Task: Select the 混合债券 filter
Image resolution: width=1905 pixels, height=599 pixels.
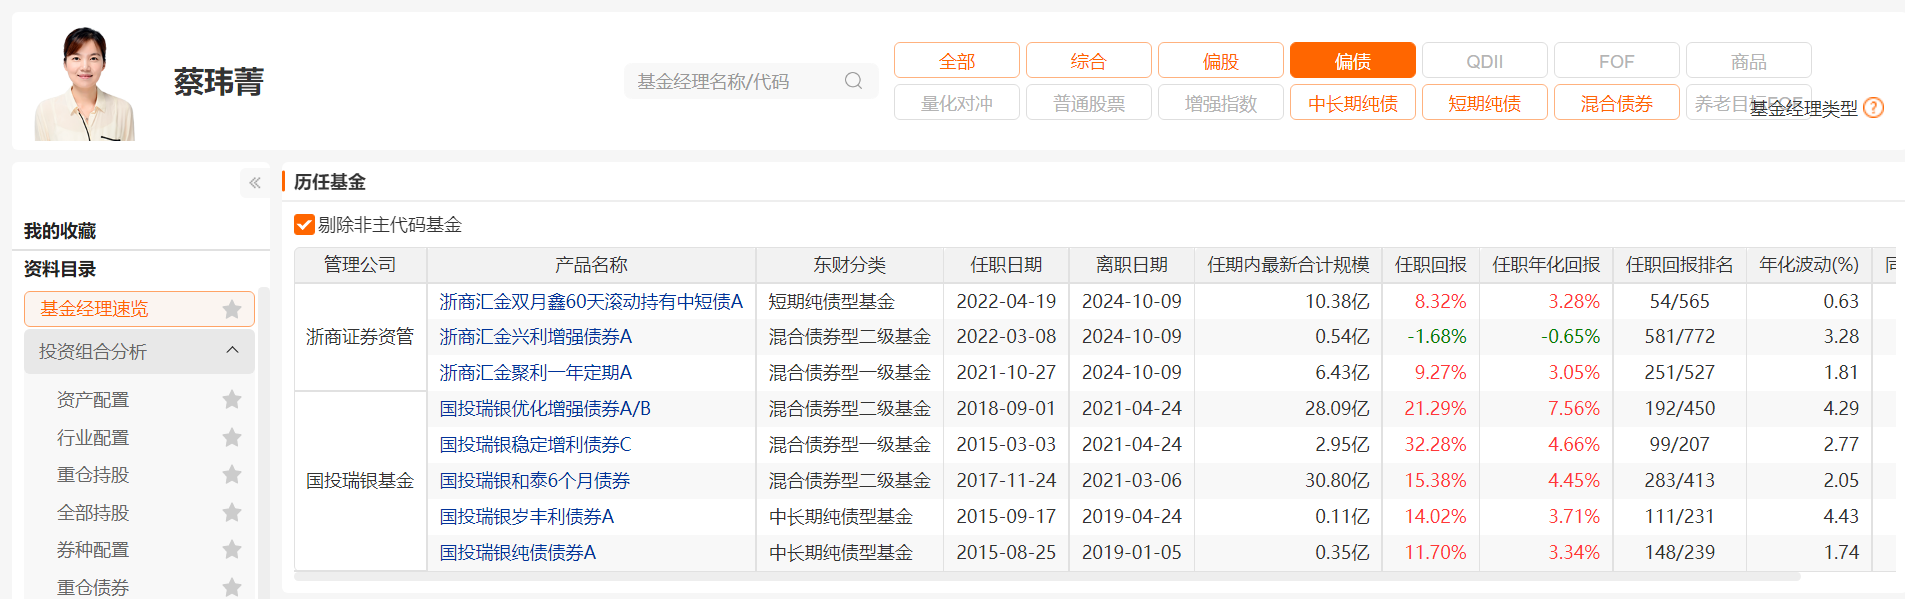Action: pyautogui.click(x=1617, y=102)
